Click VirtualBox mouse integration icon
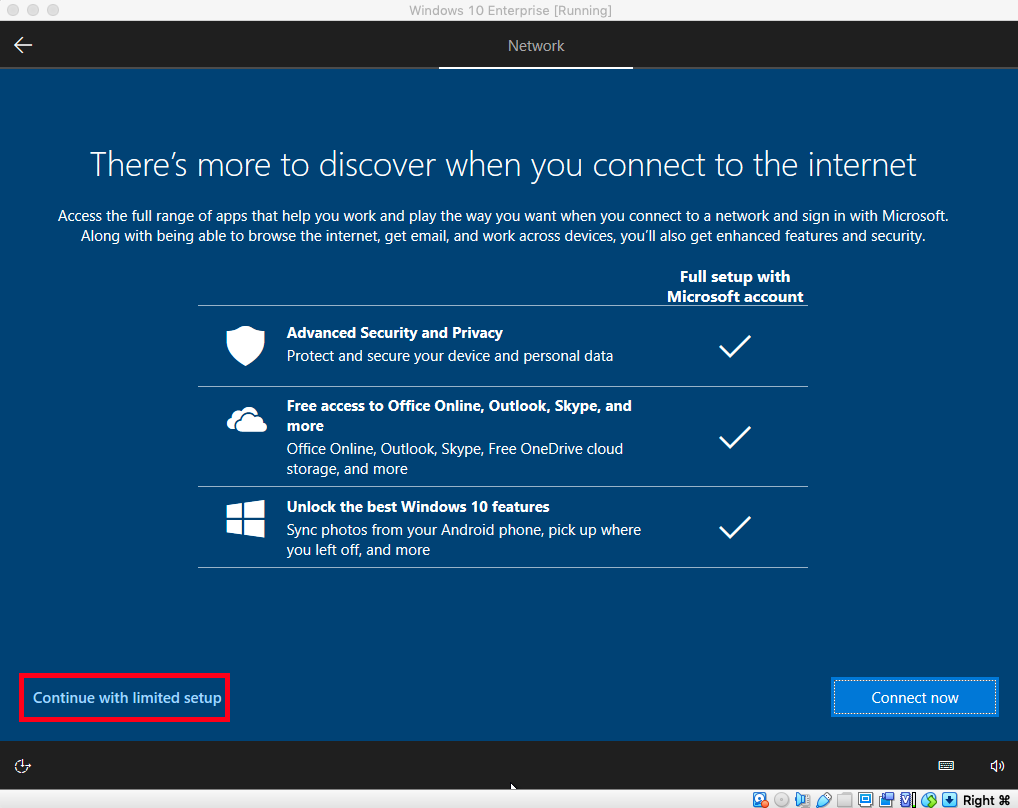The height and width of the screenshot is (808, 1018). [928, 800]
